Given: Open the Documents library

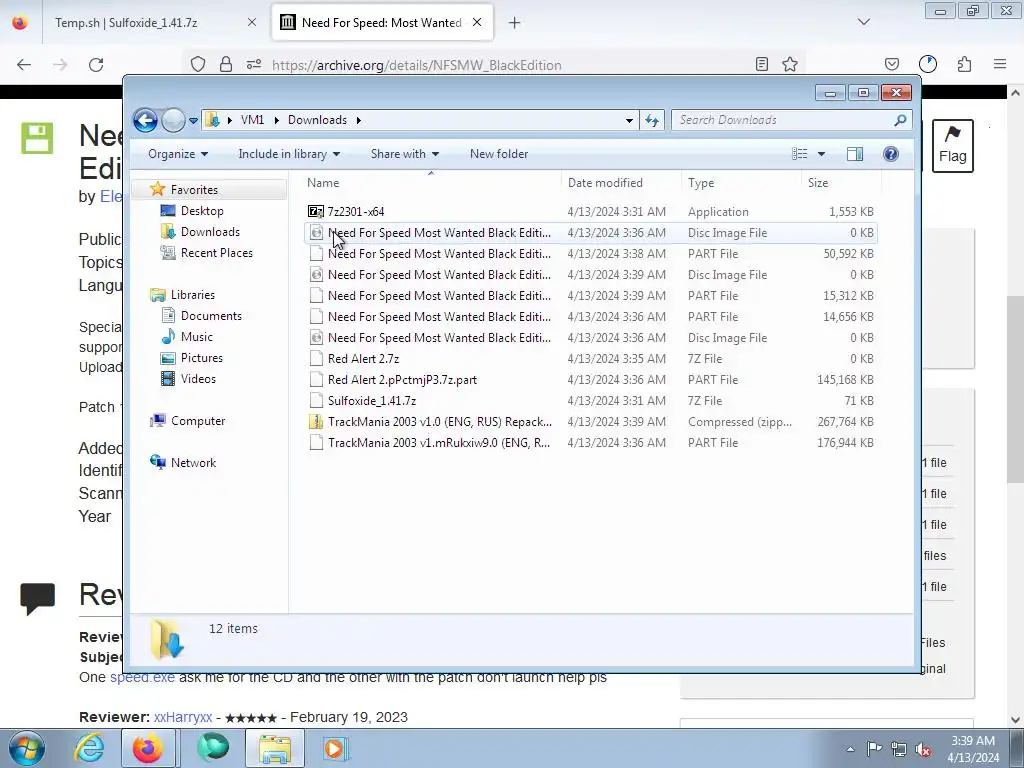Looking at the screenshot, I should tap(211, 316).
